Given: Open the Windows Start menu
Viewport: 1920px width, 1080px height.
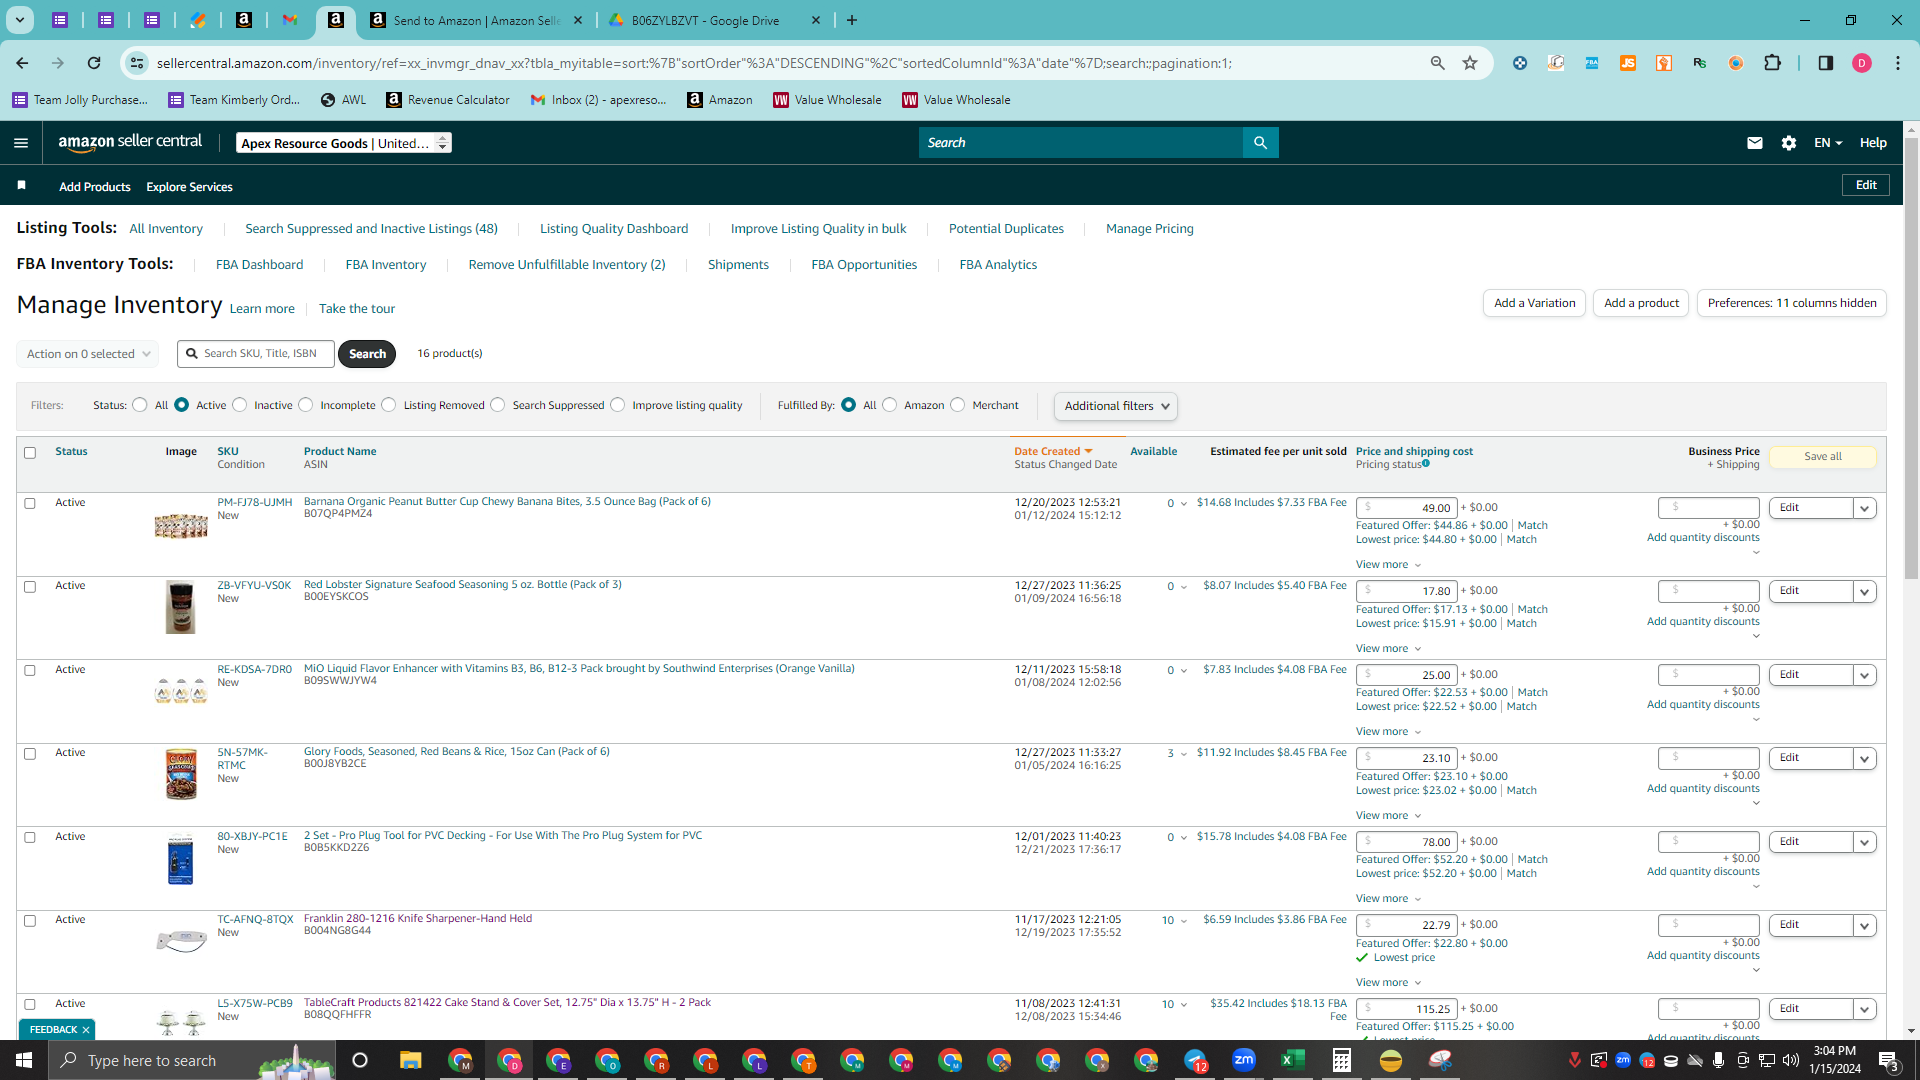Looking at the screenshot, I should [x=24, y=1060].
